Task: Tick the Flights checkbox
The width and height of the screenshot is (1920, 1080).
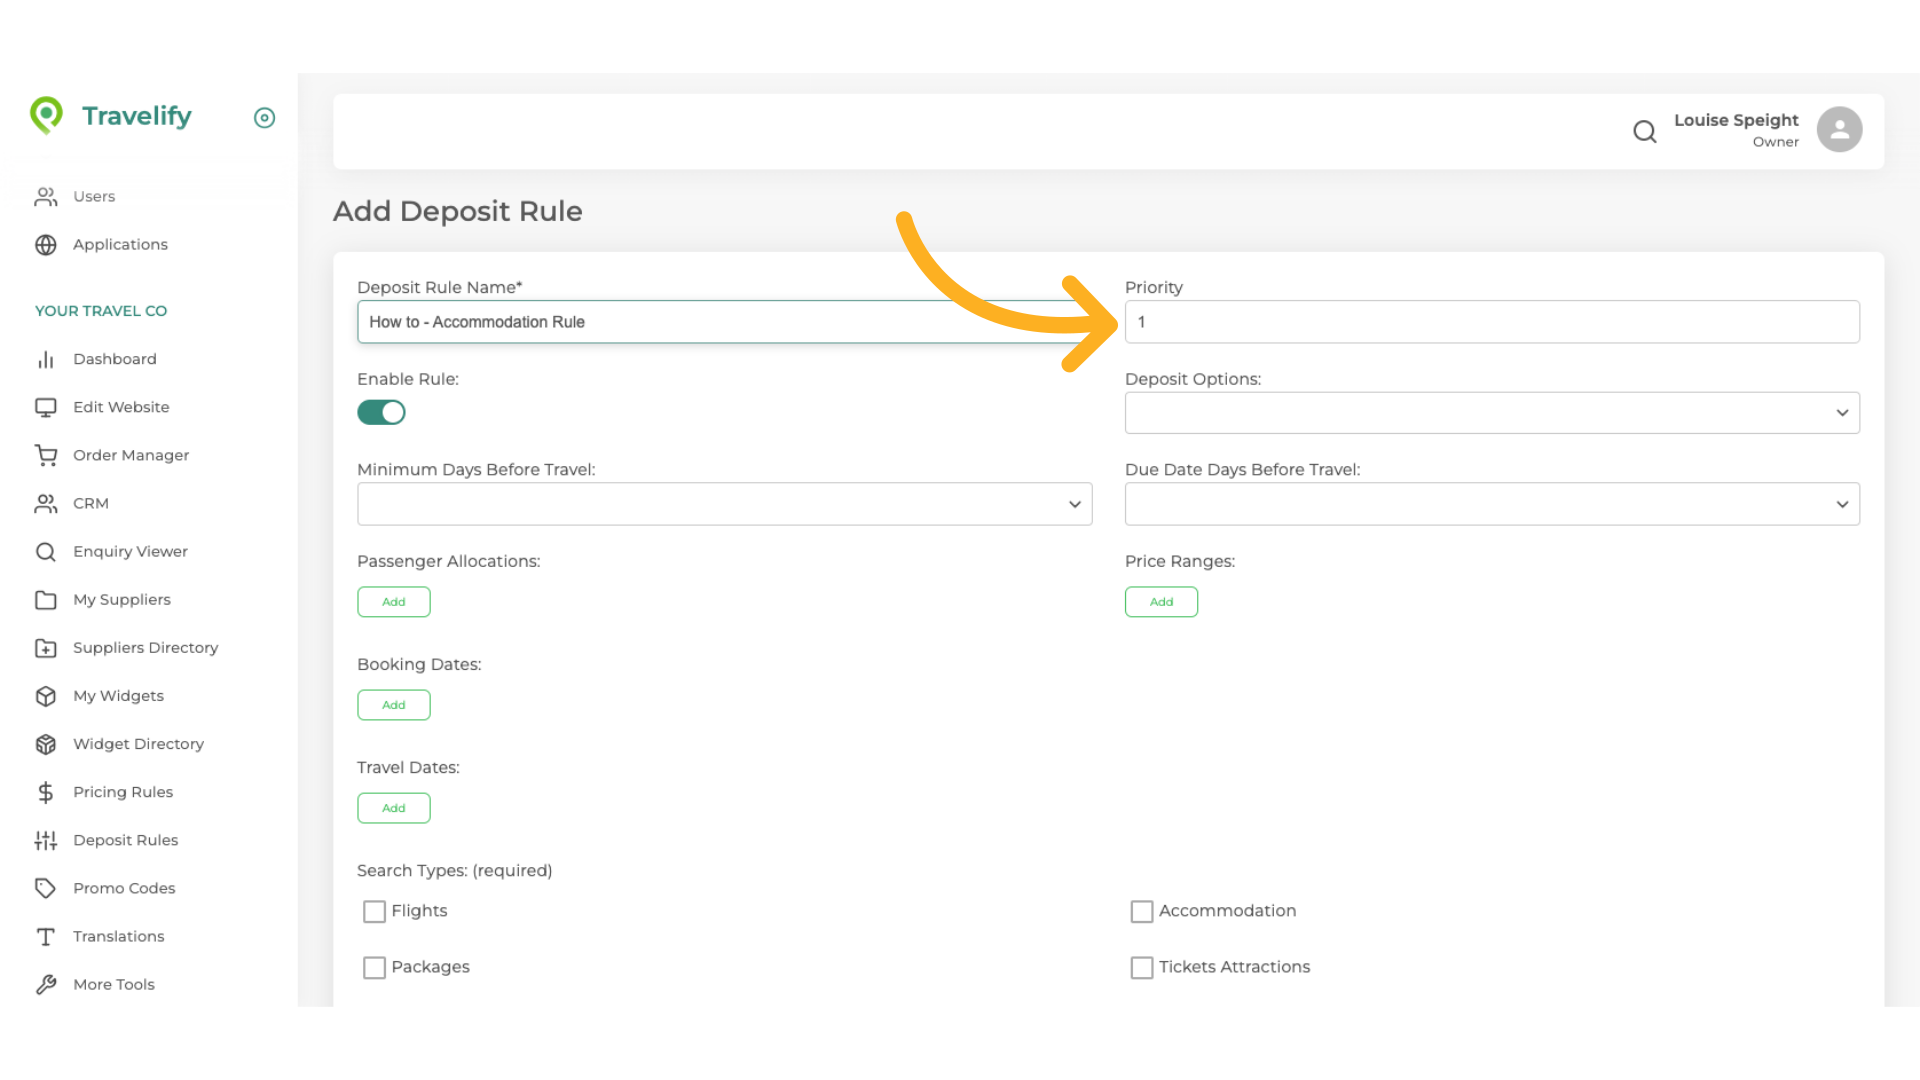Action: pyautogui.click(x=374, y=911)
